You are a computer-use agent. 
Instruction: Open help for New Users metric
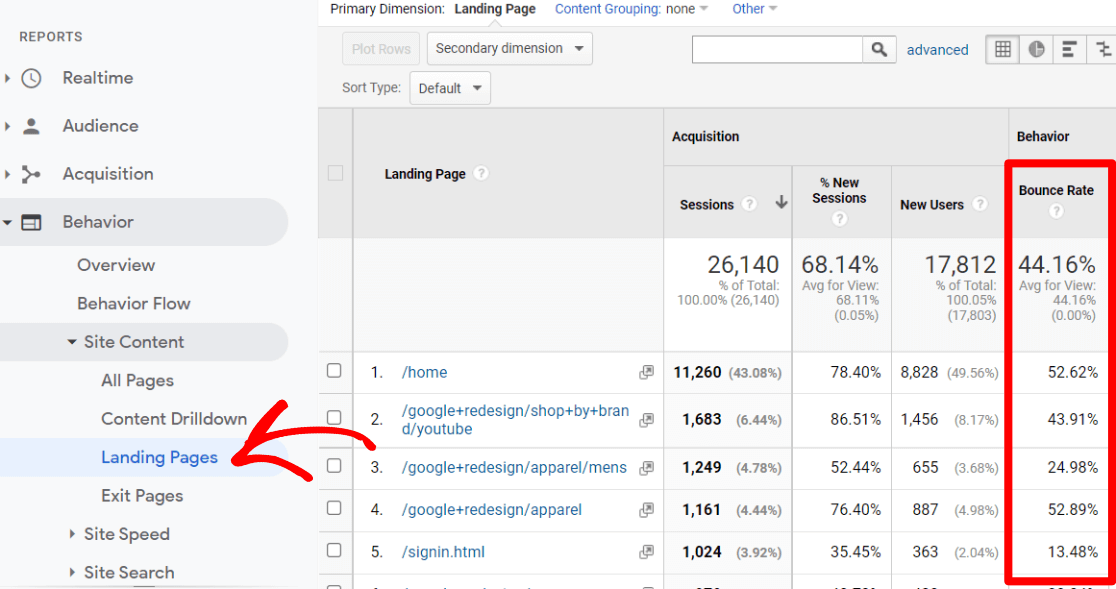point(980,204)
